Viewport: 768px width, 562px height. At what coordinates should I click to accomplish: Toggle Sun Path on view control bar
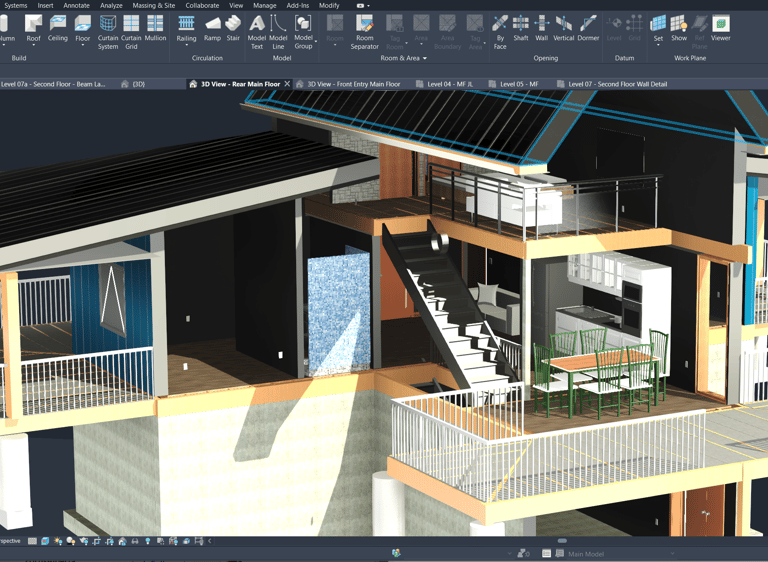(x=58, y=541)
